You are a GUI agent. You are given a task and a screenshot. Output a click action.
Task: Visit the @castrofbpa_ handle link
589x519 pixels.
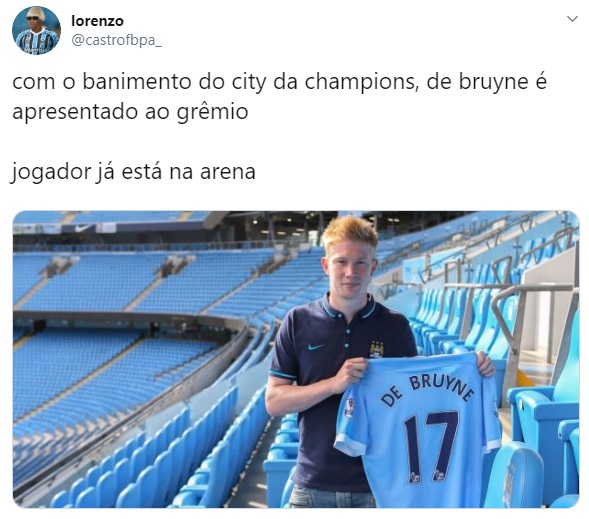coord(116,40)
